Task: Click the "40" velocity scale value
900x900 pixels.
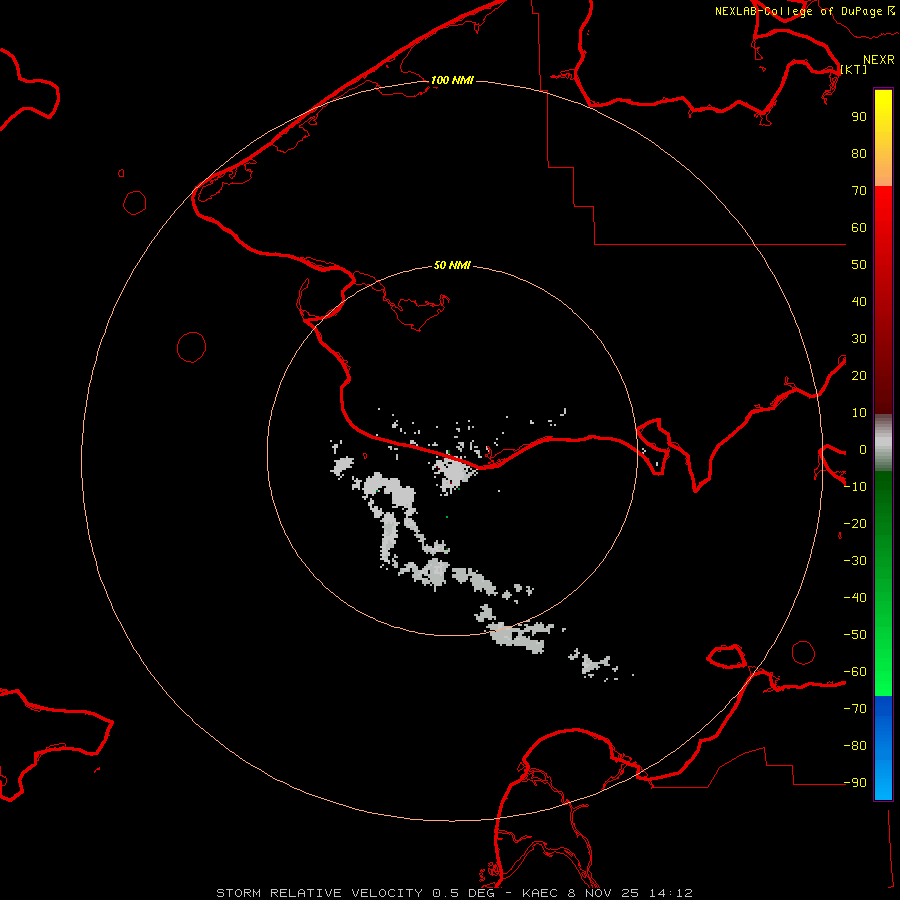Action: [859, 301]
